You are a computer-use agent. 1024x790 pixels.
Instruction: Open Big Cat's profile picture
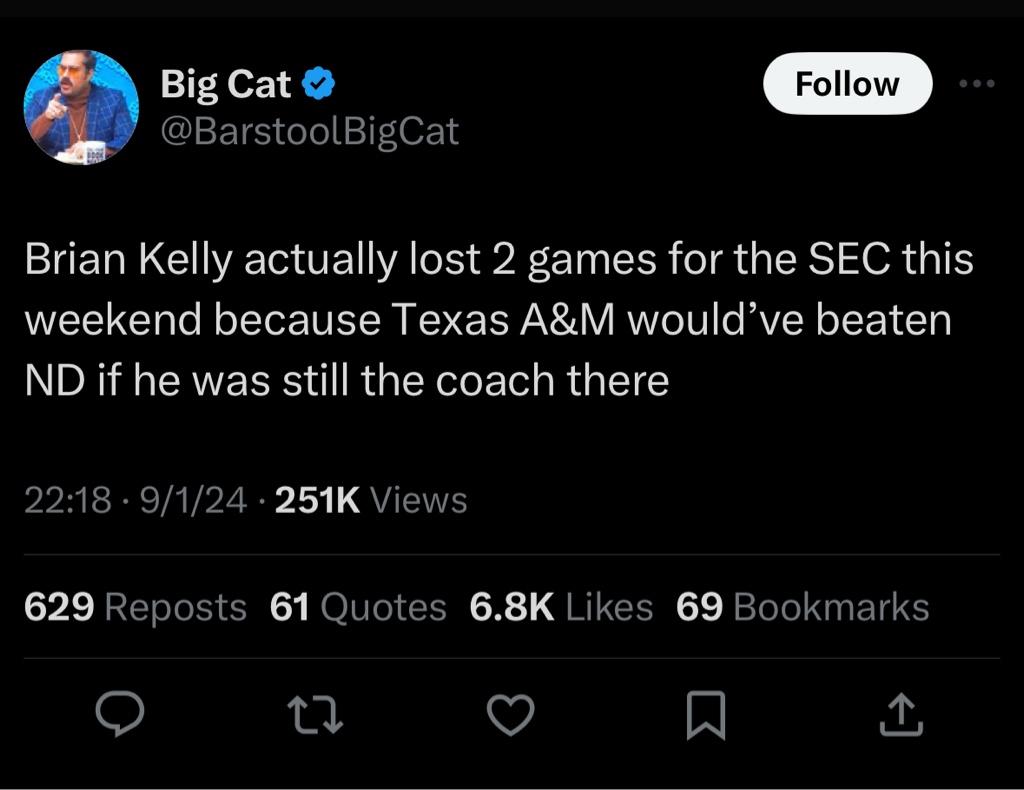(80, 107)
